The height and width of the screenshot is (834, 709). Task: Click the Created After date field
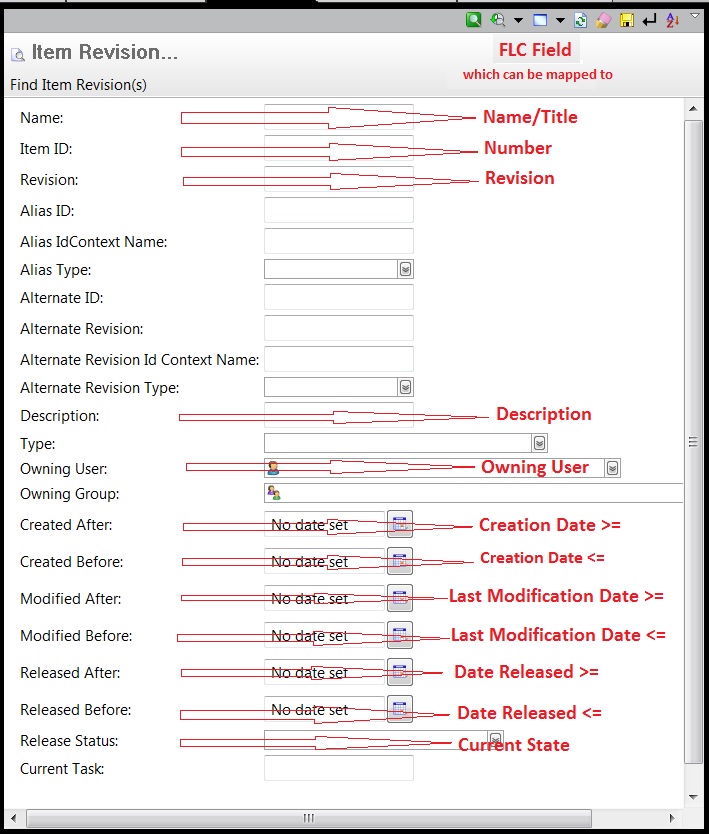[324, 524]
